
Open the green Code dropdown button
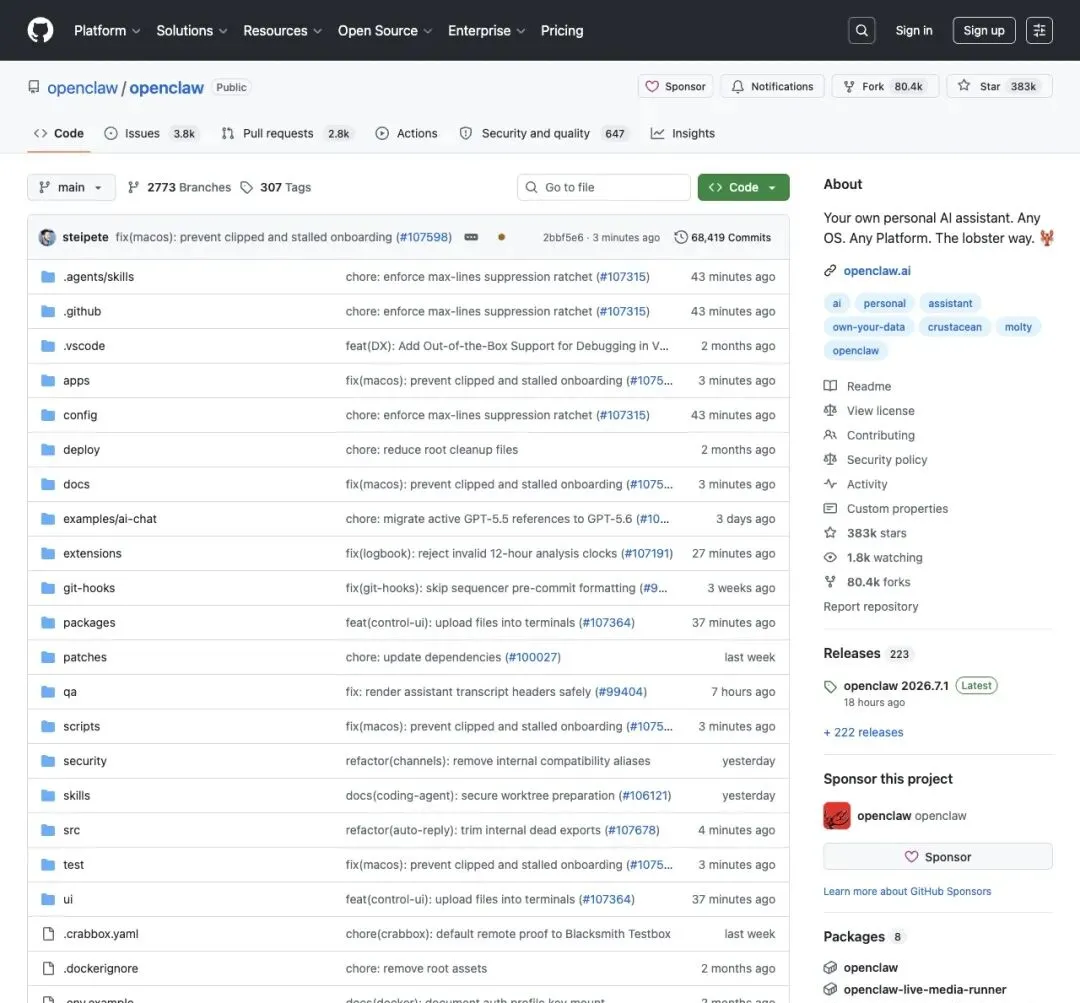click(x=743, y=187)
